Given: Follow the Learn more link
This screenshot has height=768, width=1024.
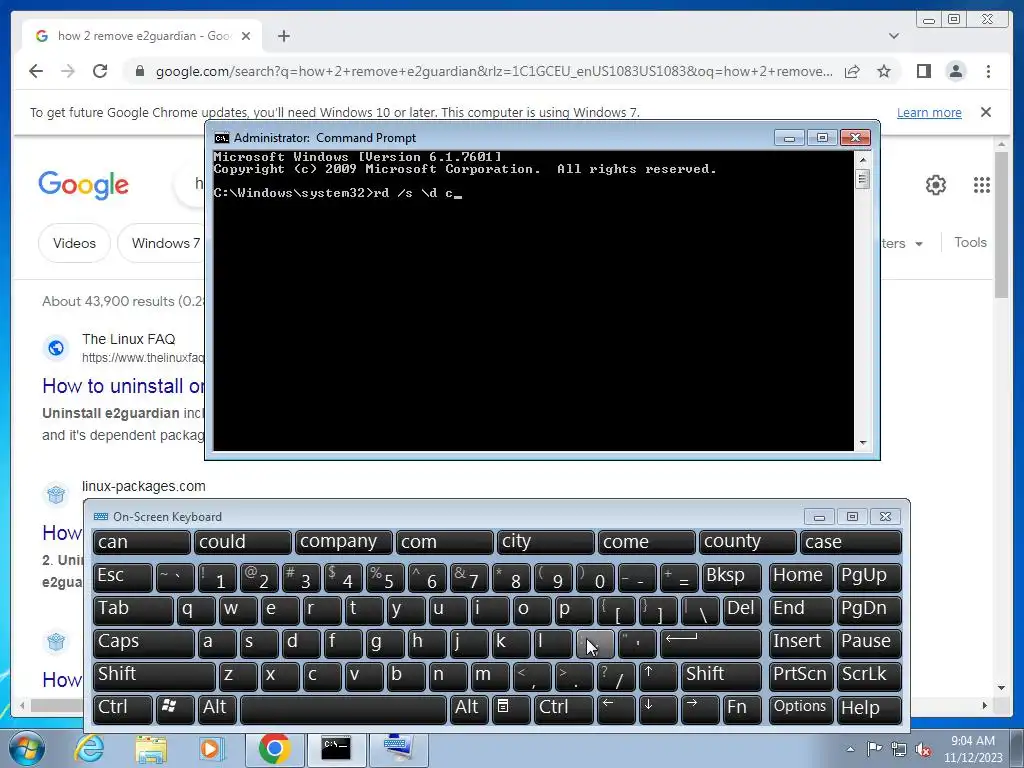Looking at the screenshot, I should point(929,112).
